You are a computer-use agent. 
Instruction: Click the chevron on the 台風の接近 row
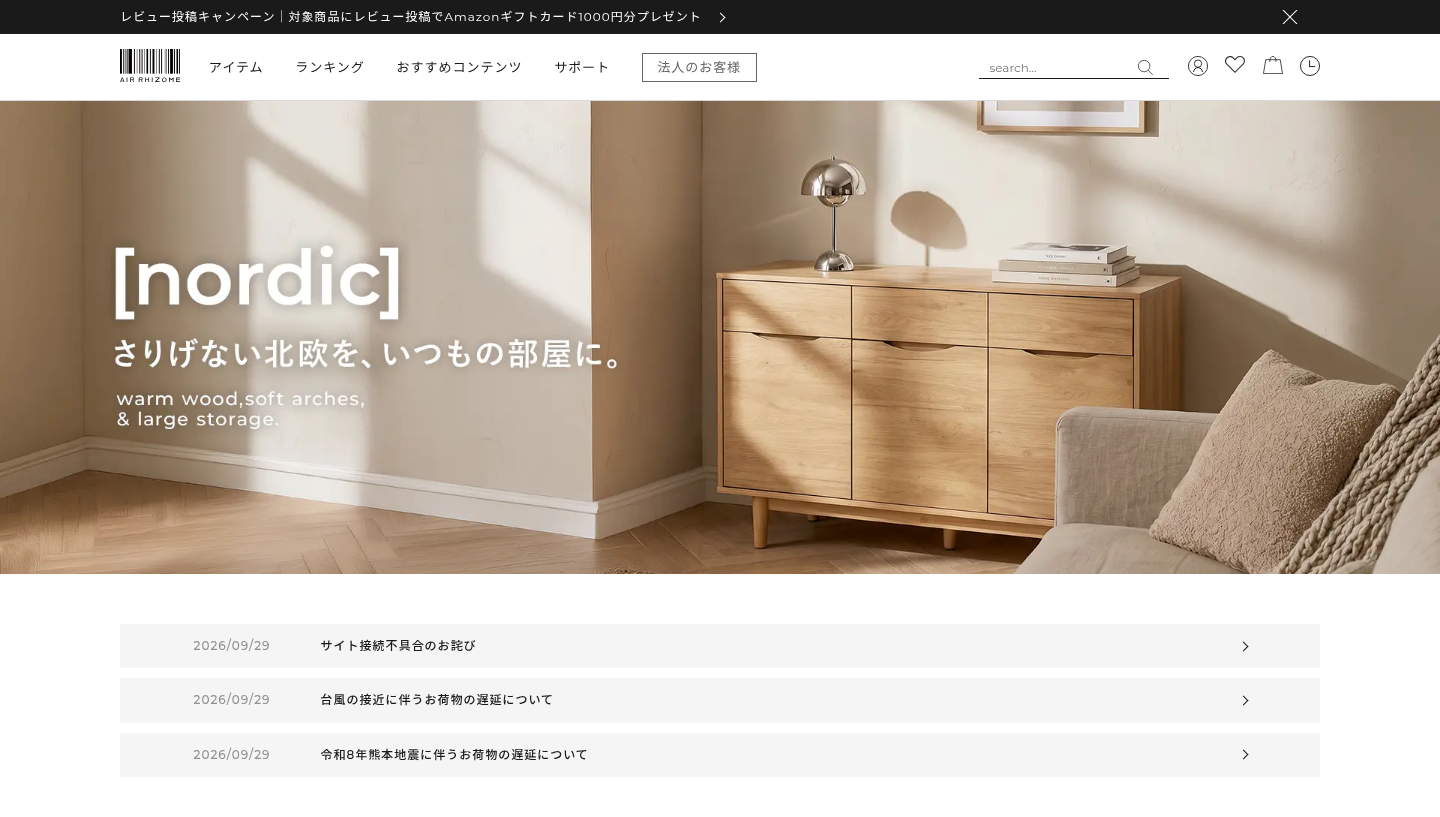(x=1245, y=700)
